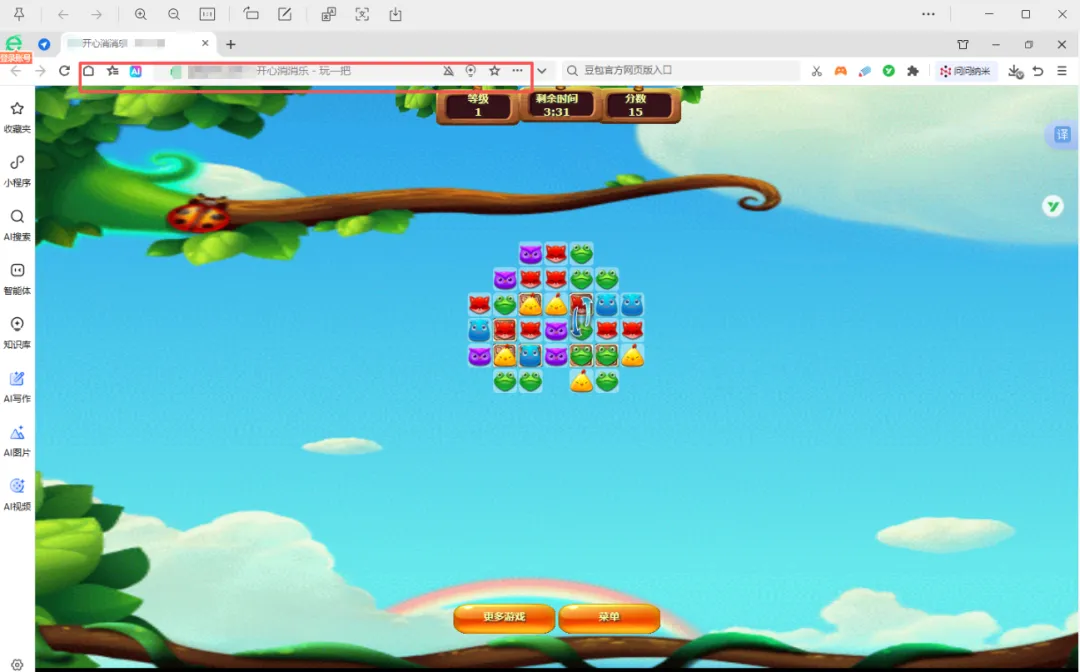Open the blue compass pinned tab
Image resolution: width=1080 pixels, height=672 pixels.
44,44
